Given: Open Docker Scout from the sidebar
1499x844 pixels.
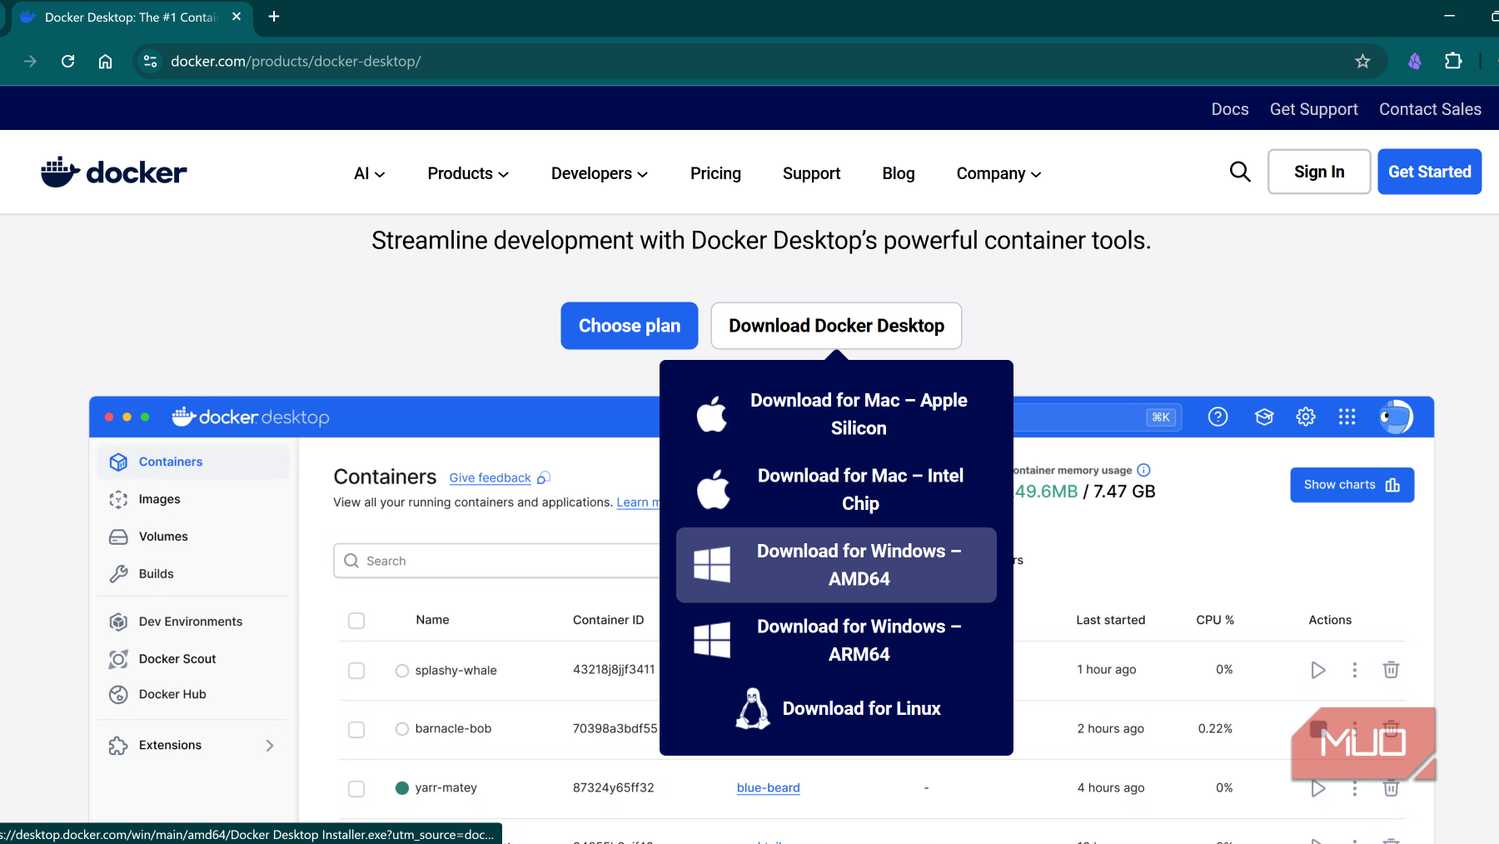Looking at the screenshot, I should tap(176, 658).
